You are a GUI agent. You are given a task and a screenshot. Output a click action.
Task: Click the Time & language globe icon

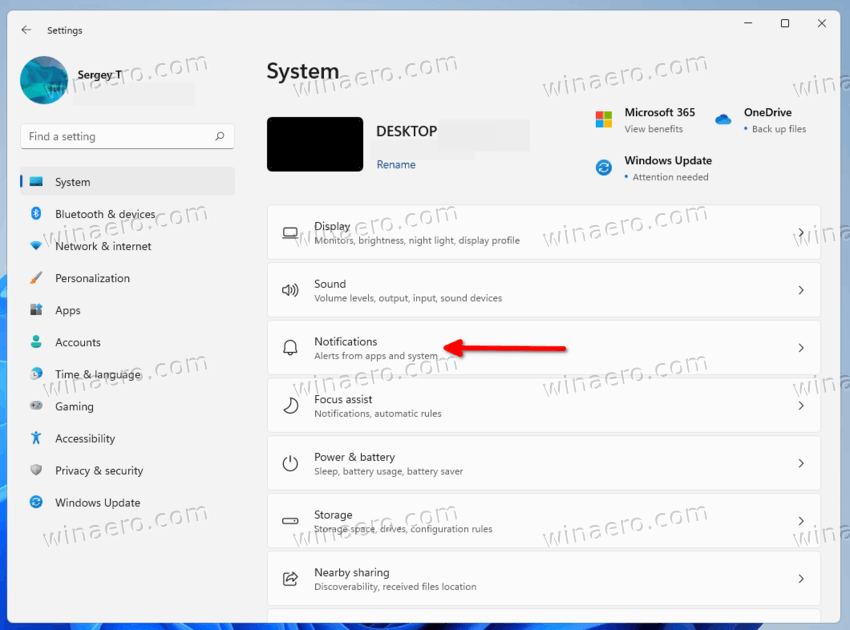(x=36, y=374)
